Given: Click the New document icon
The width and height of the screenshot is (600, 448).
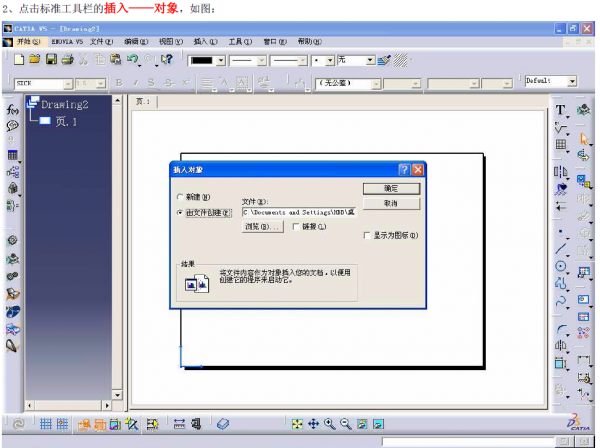Looking at the screenshot, I should [x=19, y=59].
